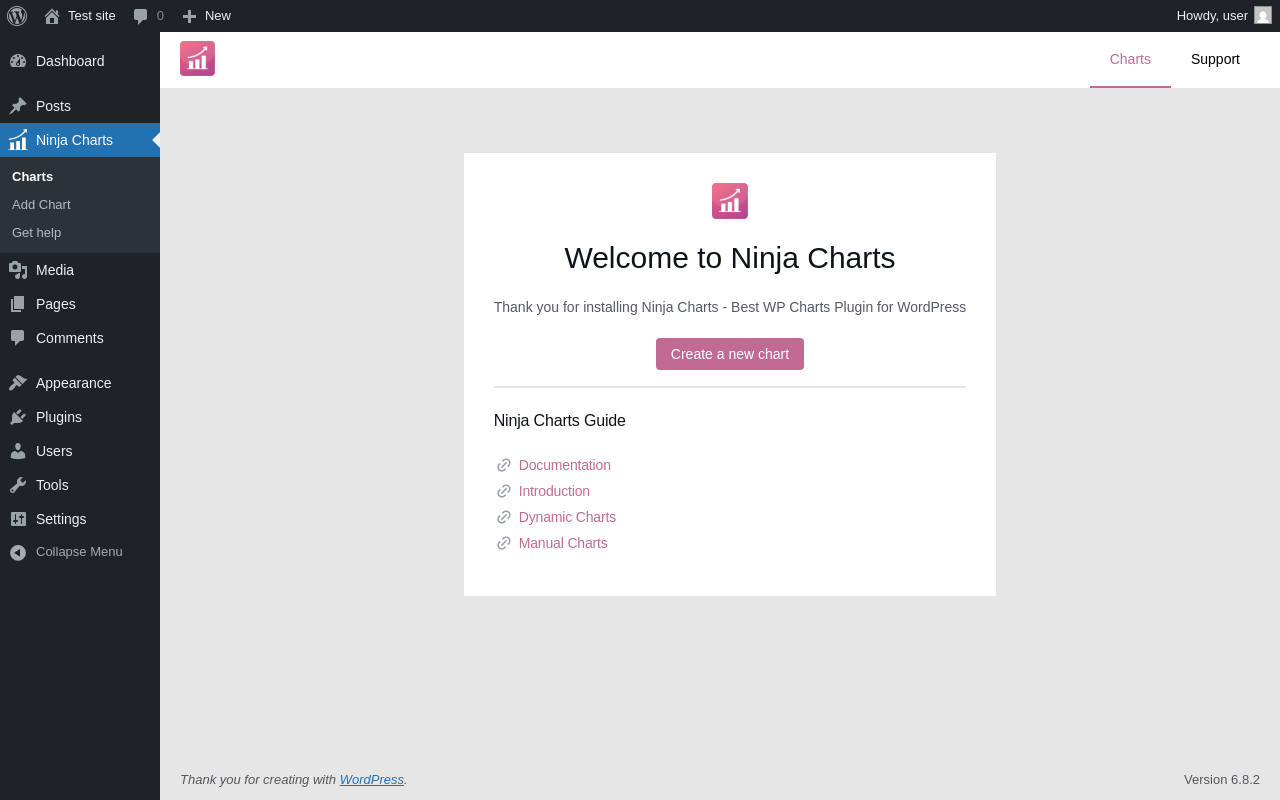Viewport: 1280px width, 800px height.
Task: Click the link icon beside Manual Charts
Action: 504,543
